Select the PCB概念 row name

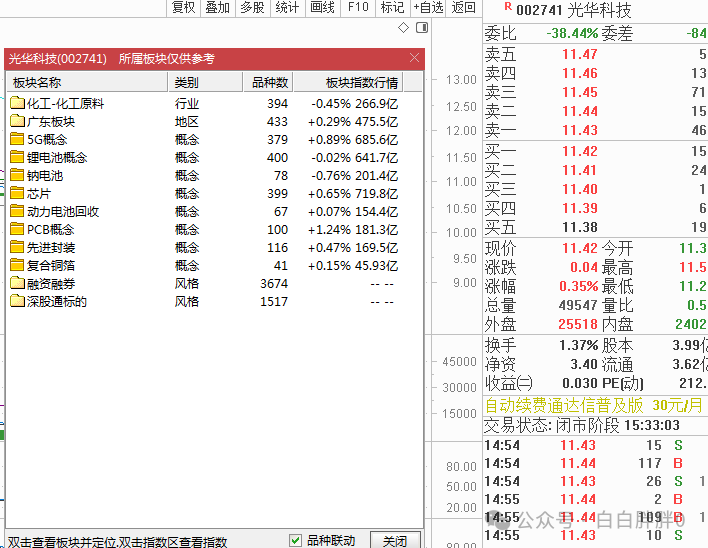click(x=51, y=229)
